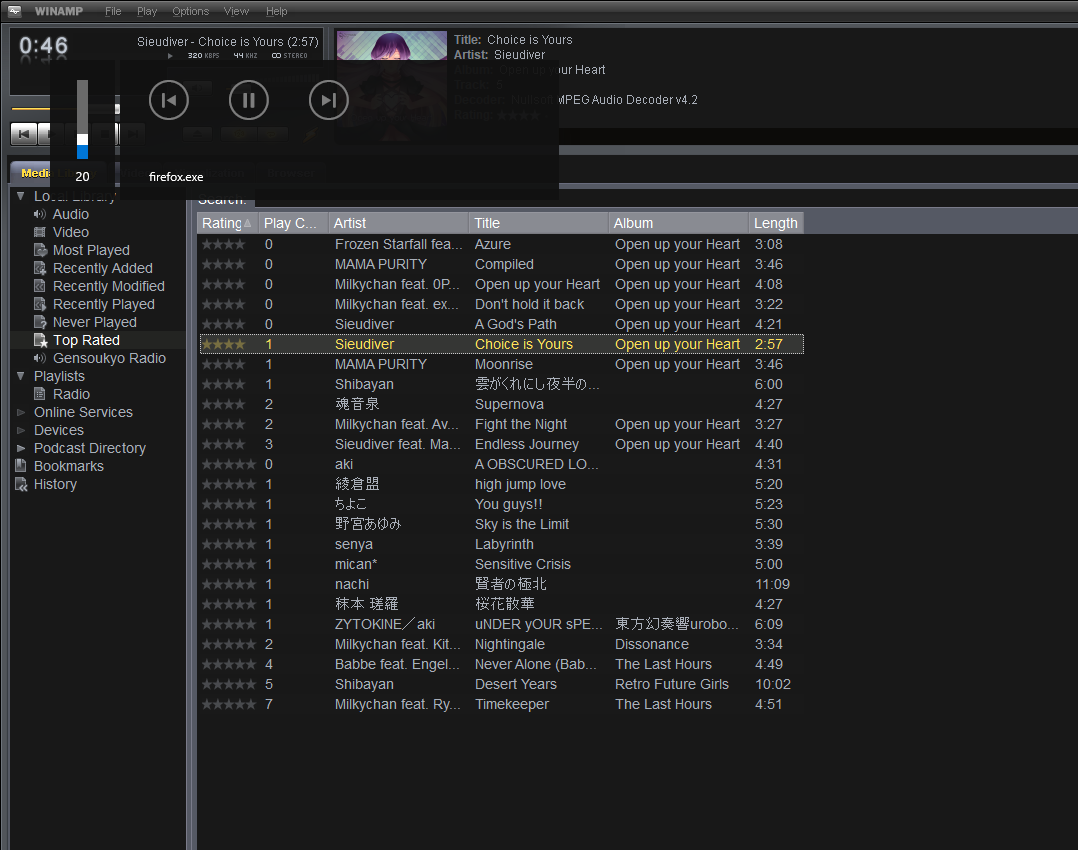Open the Bookmarks item in sidebar

click(x=68, y=466)
